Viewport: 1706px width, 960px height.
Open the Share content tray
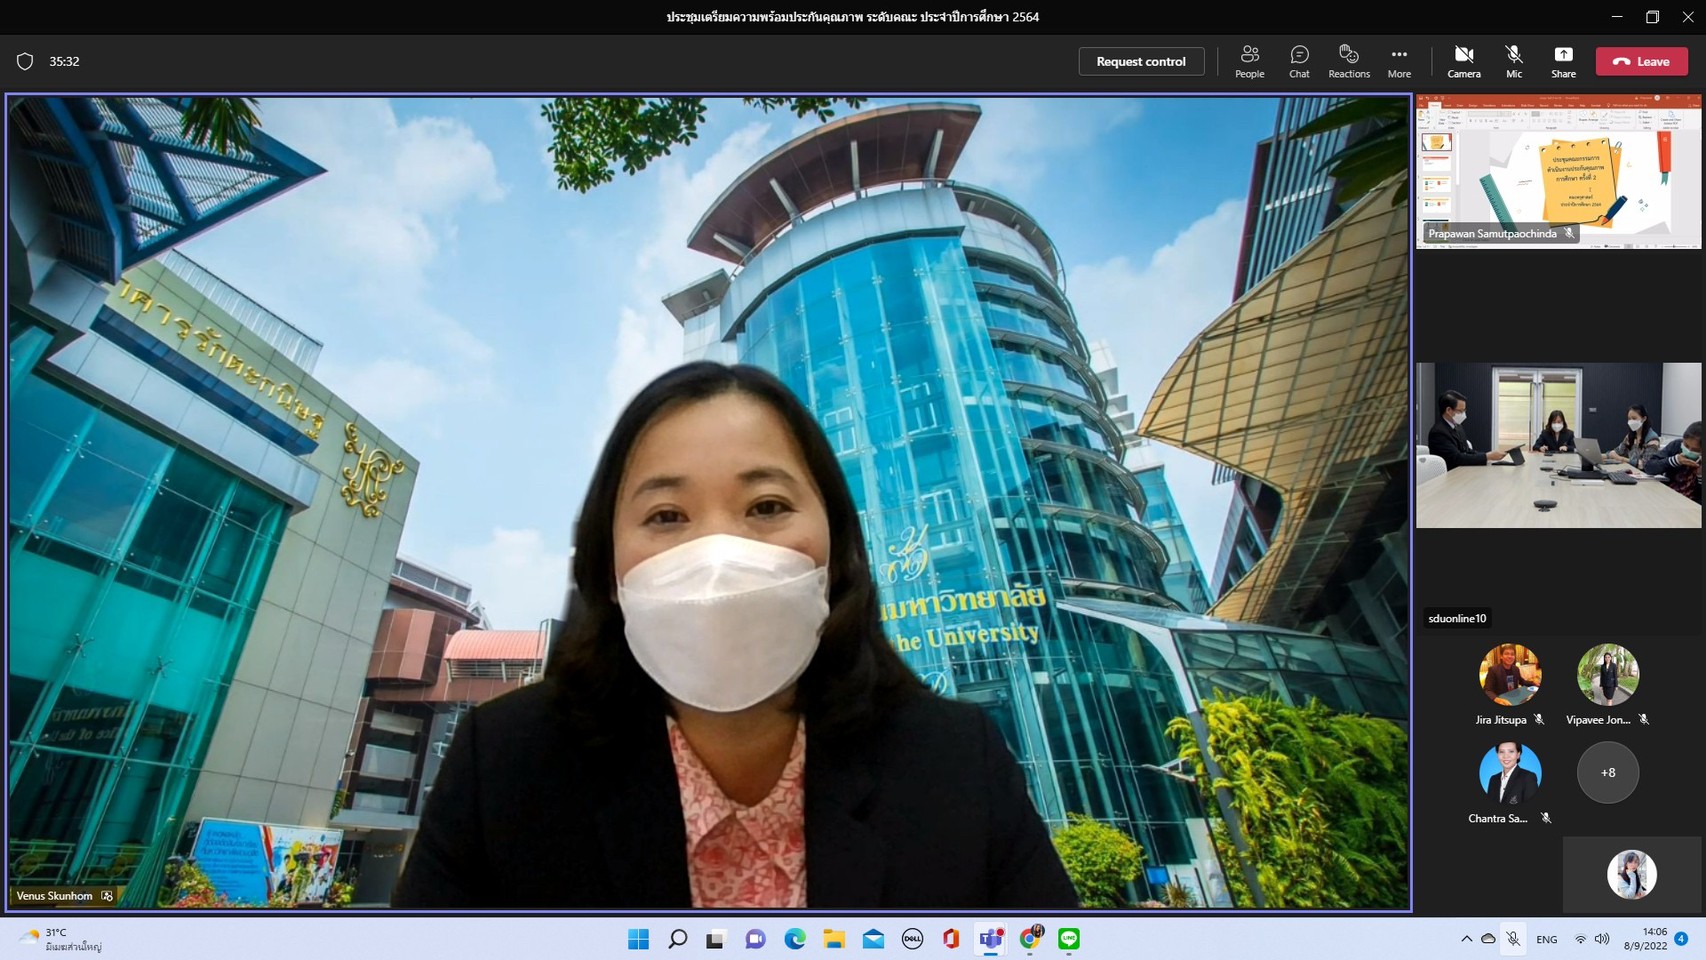pyautogui.click(x=1563, y=61)
